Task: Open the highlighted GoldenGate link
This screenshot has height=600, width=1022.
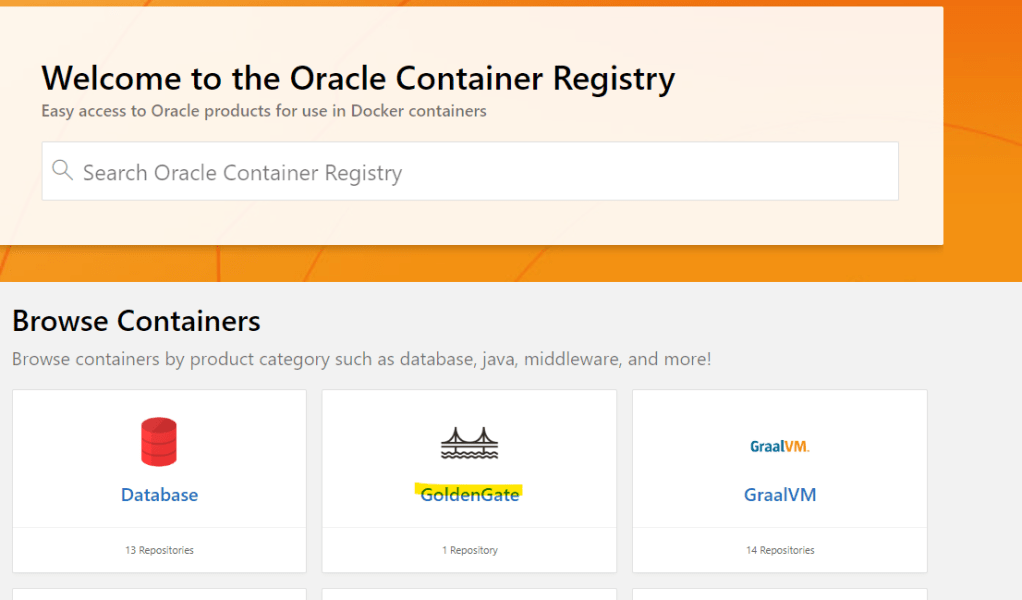Action: pos(469,495)
